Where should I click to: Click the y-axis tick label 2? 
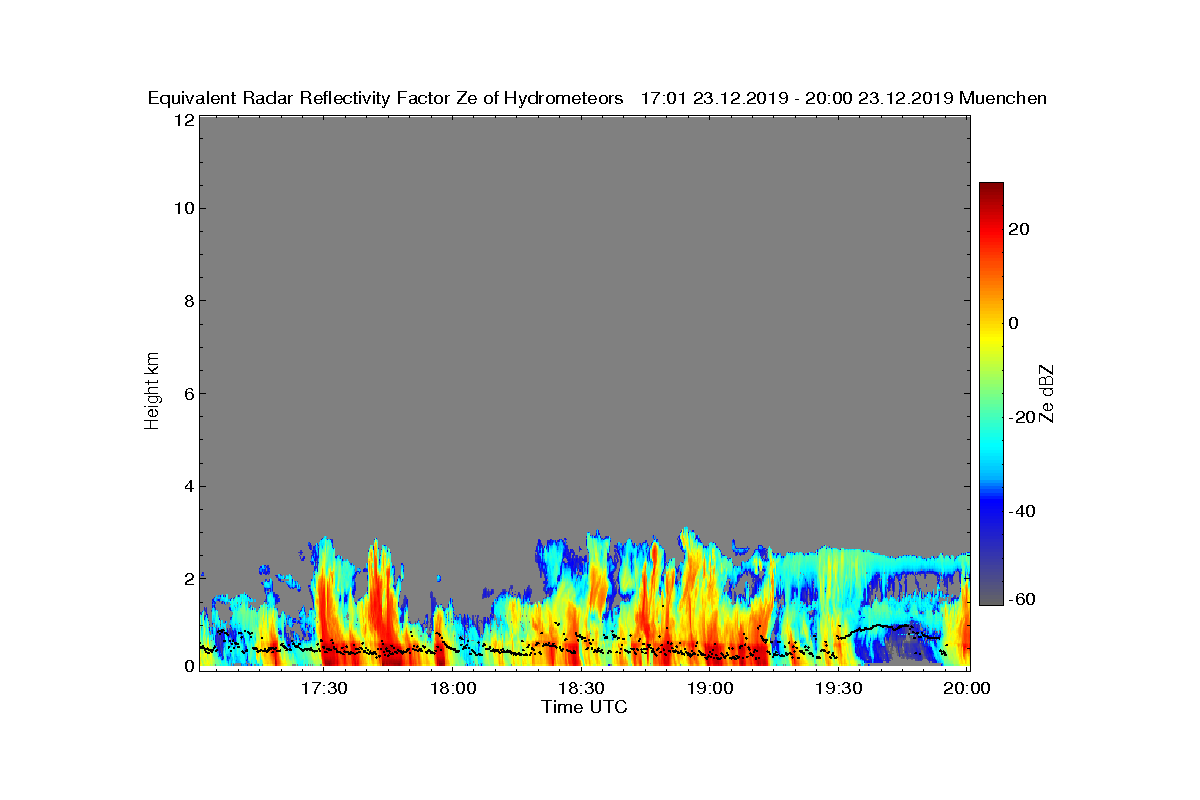[187, 579]
